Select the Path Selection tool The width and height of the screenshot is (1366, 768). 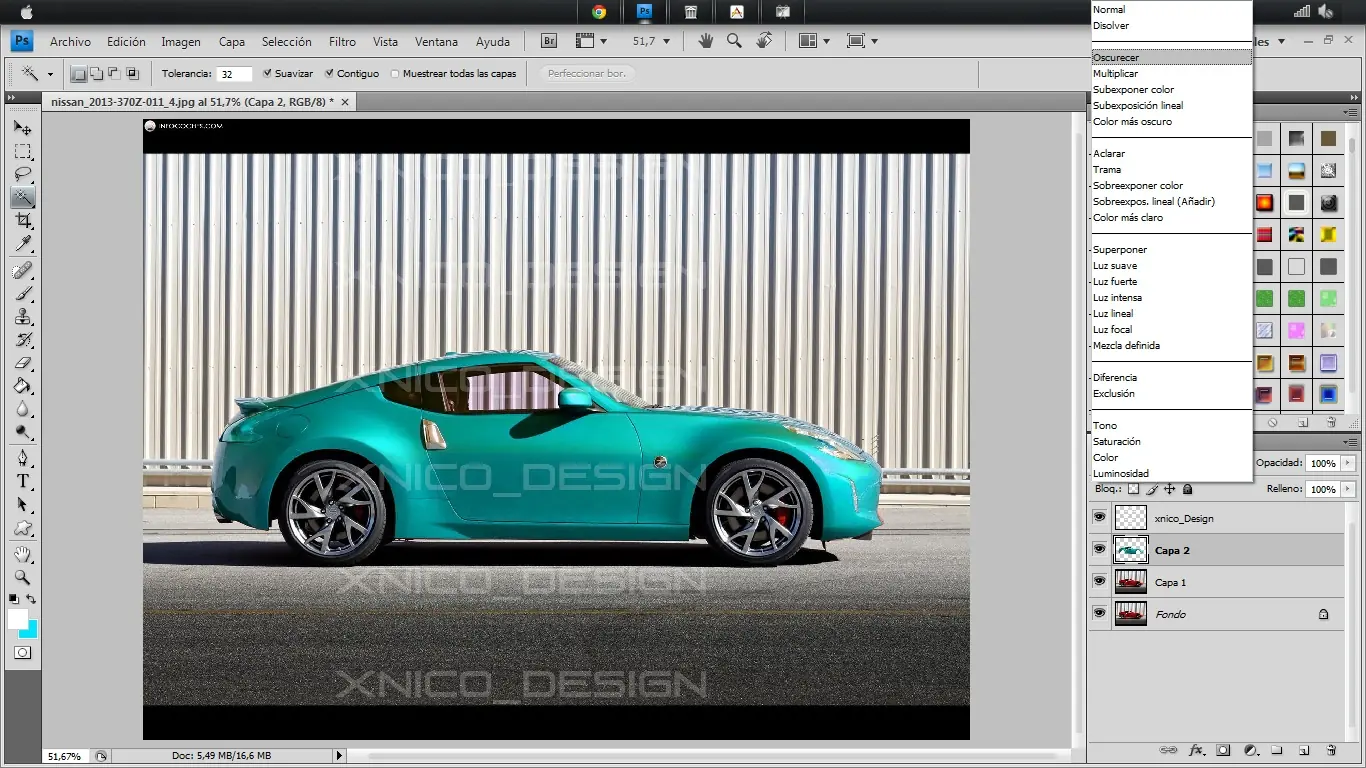click(22, 505)
